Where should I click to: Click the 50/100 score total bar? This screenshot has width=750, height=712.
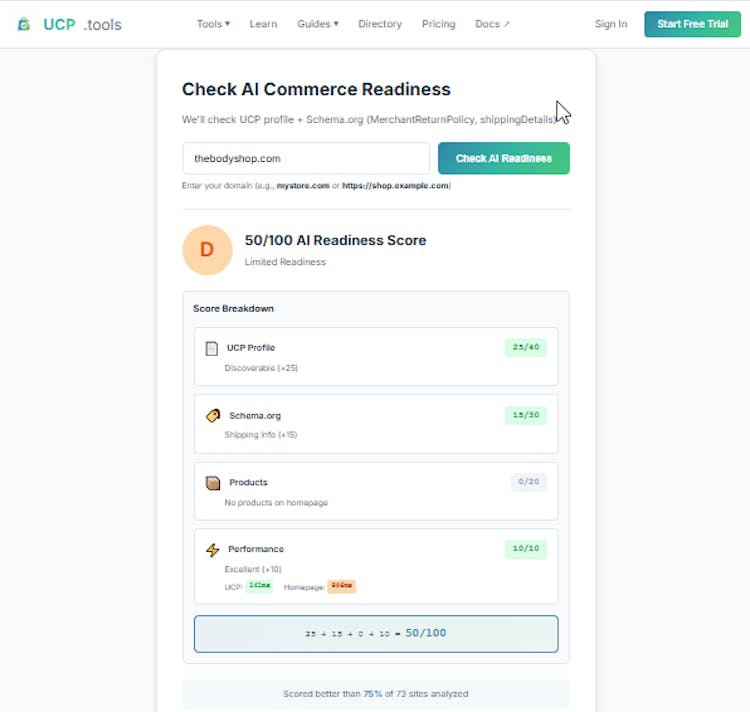[x=376, y=633]
